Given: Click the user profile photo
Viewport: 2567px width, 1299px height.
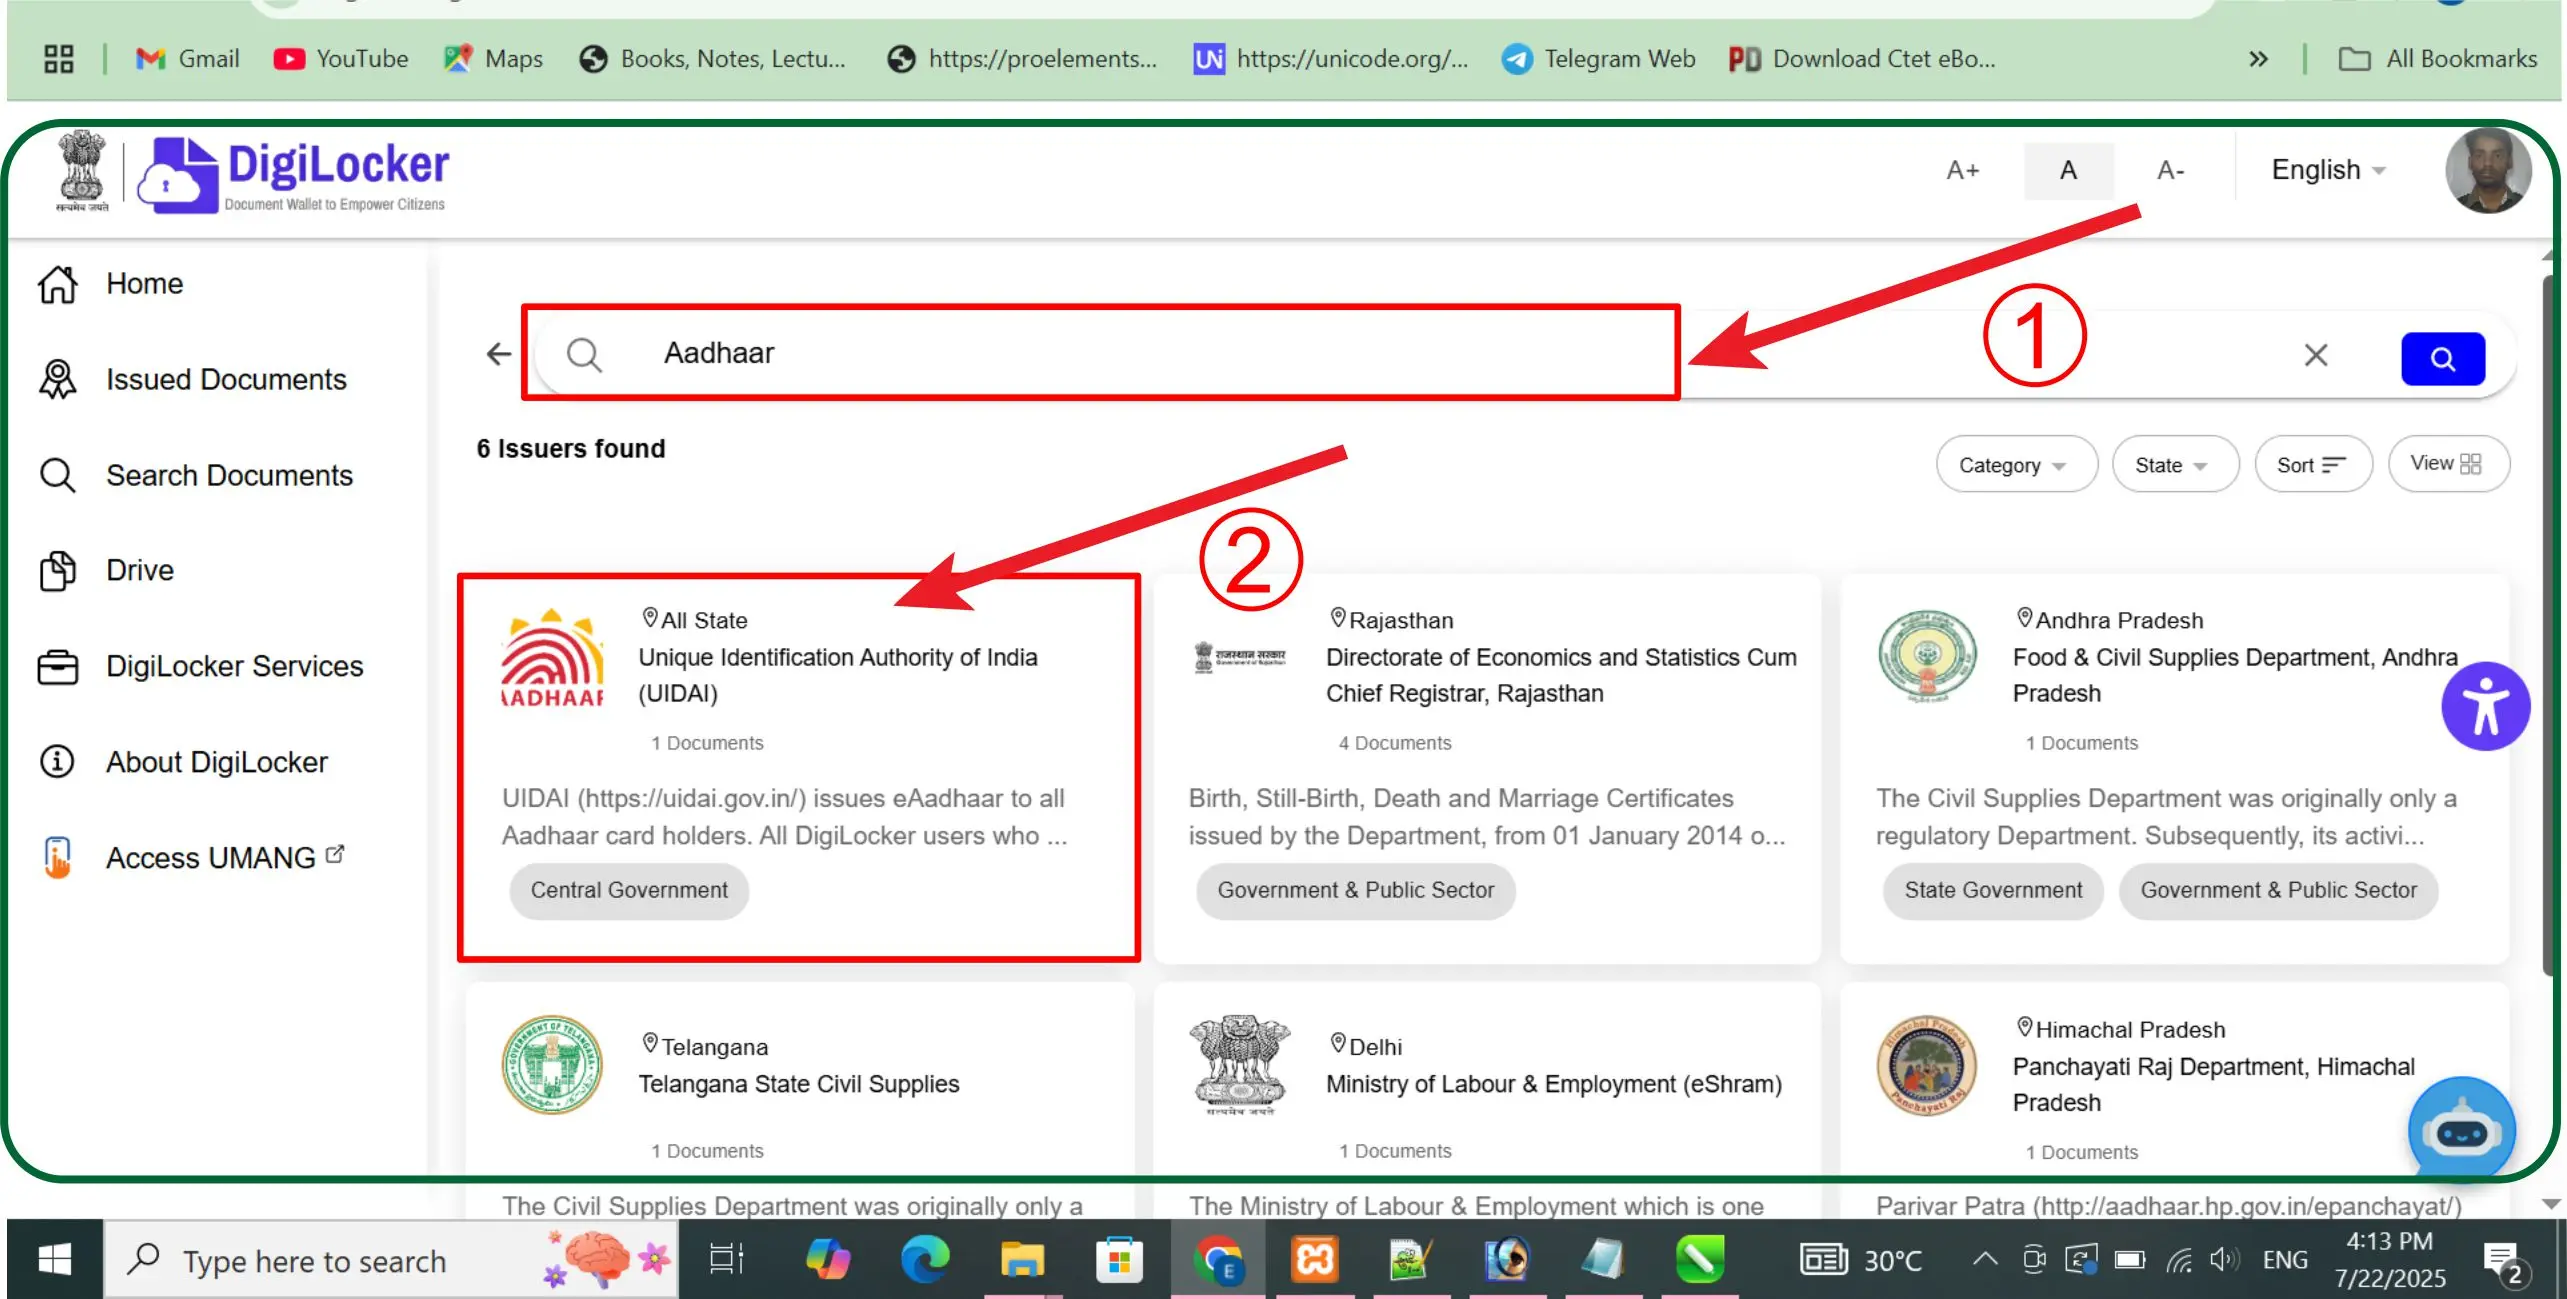Looking at the screenshot, I should 2487,171.
